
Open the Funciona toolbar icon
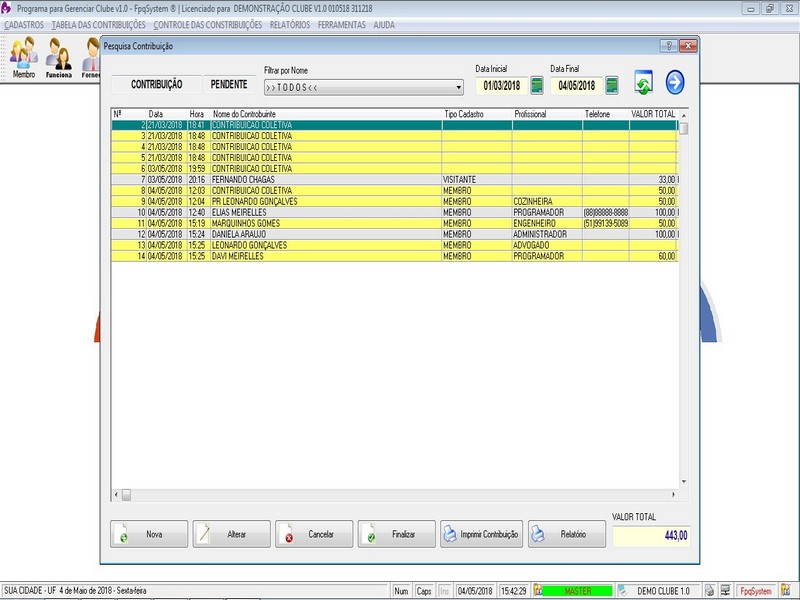point(58,57)
